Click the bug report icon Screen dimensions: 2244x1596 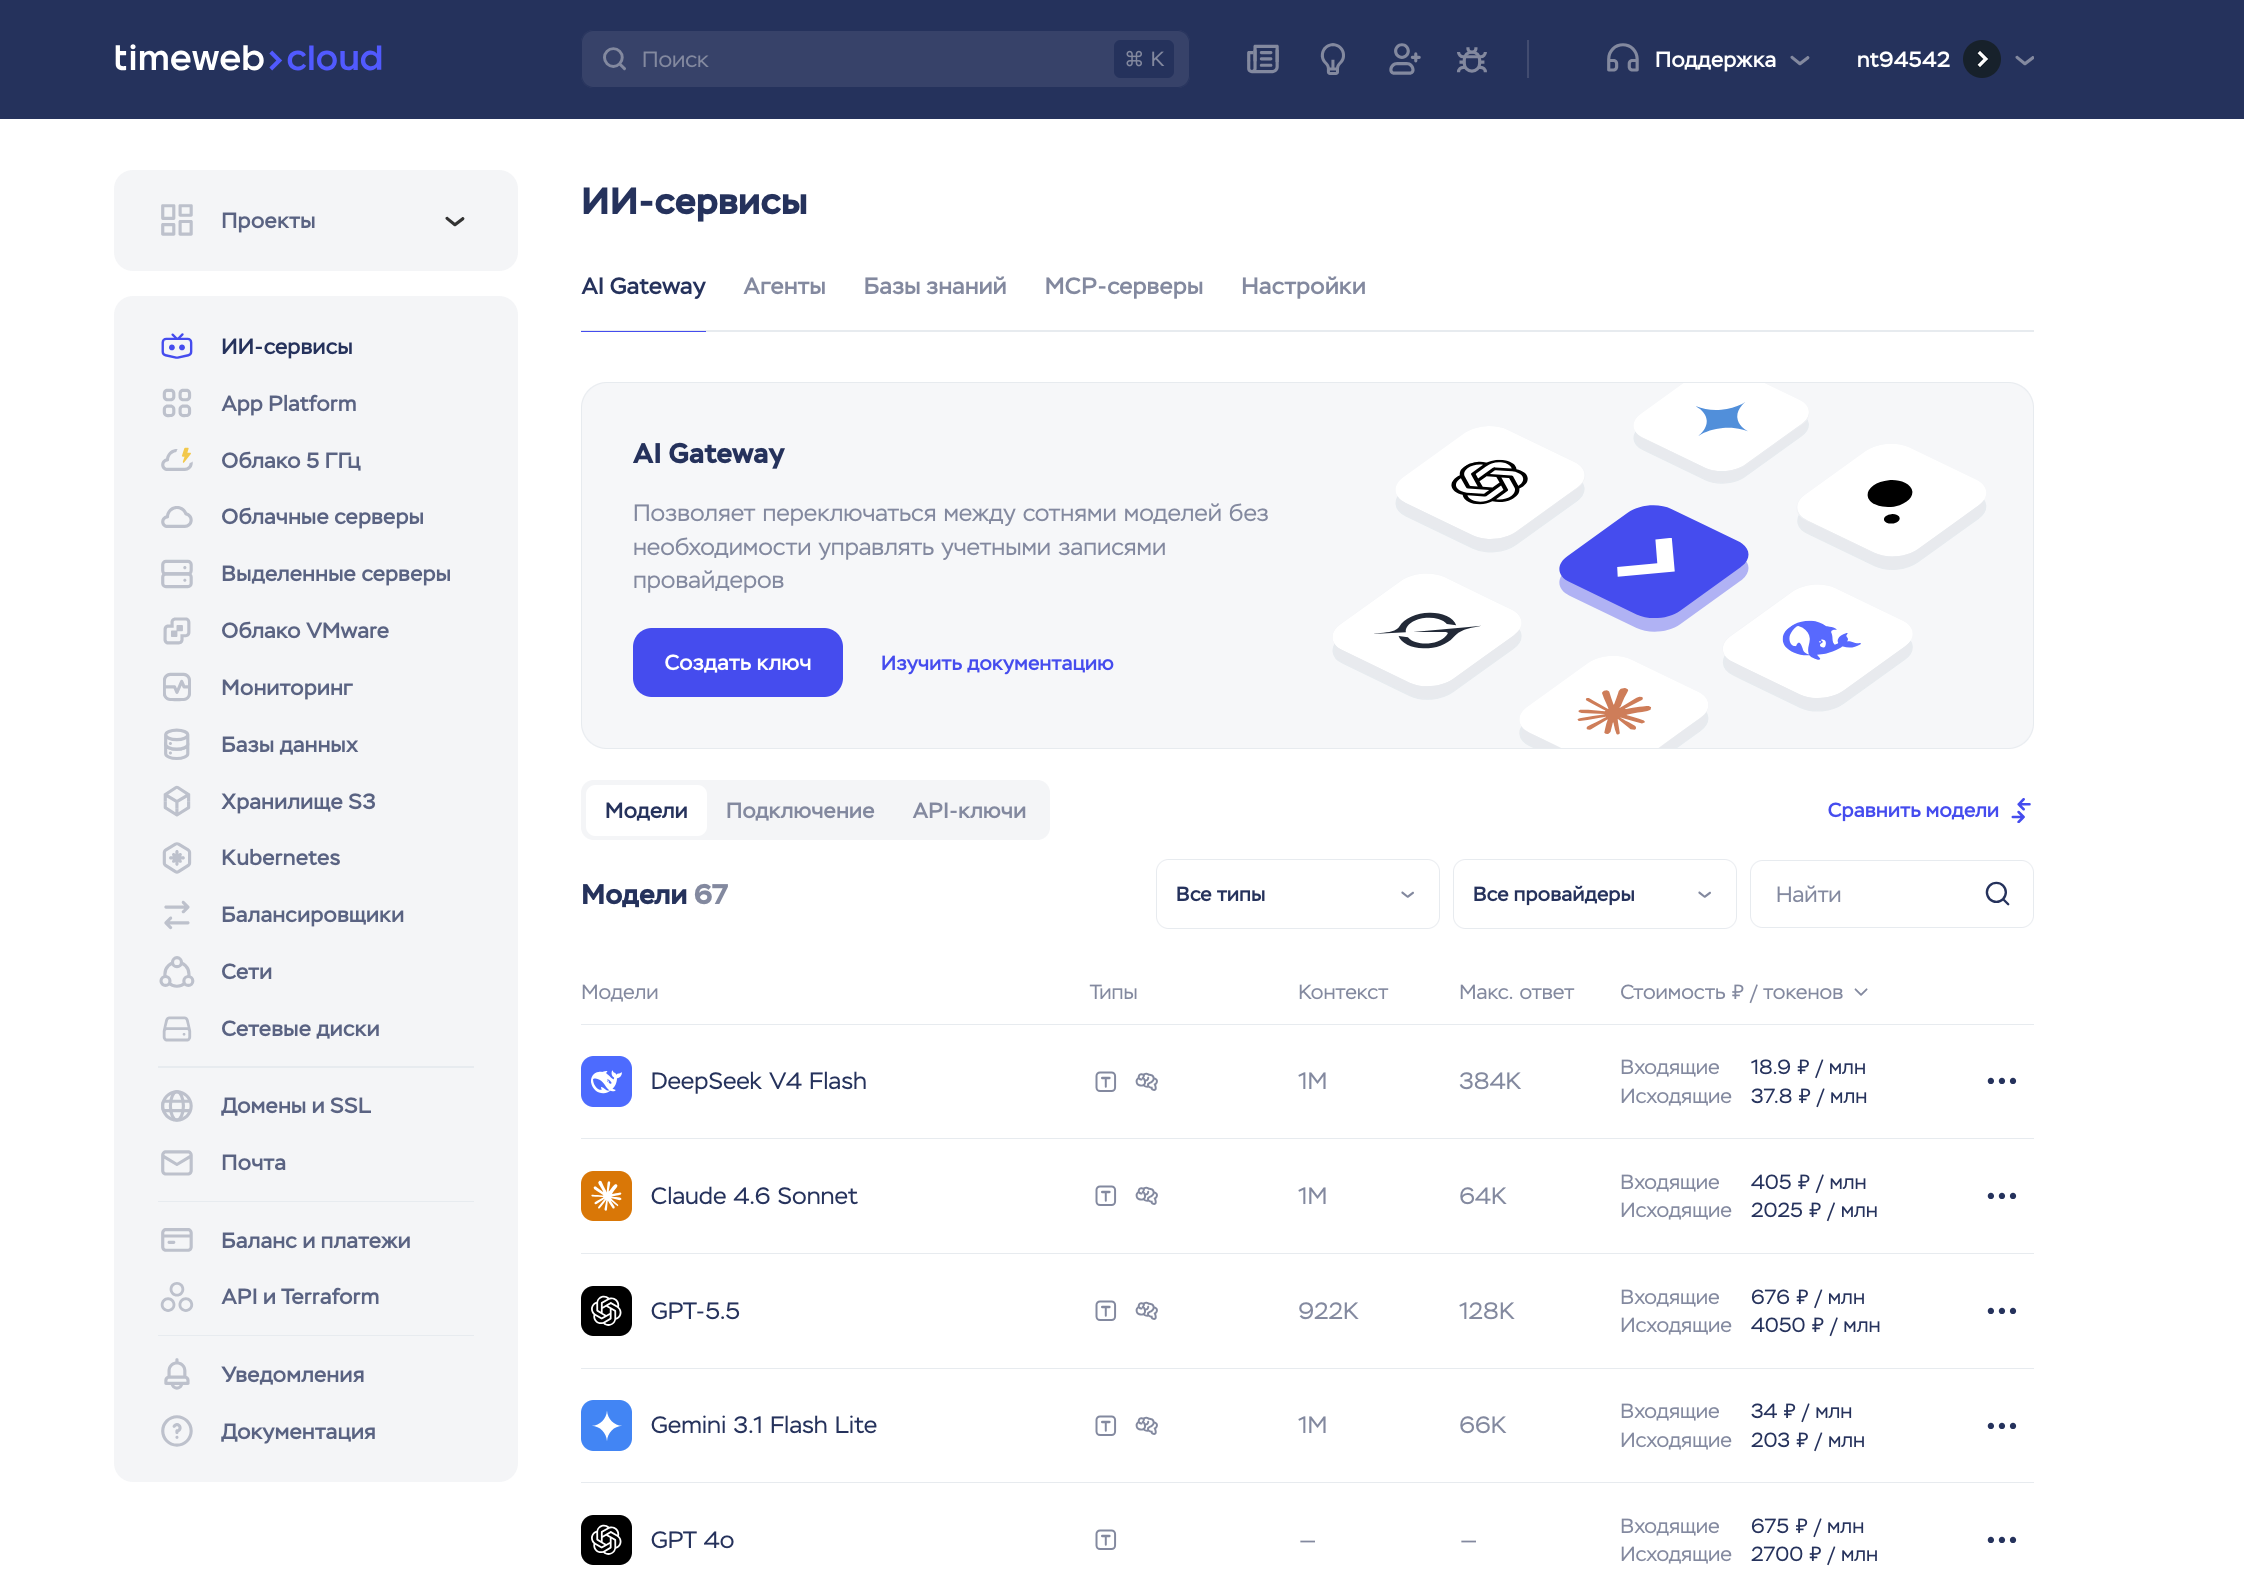pyautogui.click(x=1472, y=59)
